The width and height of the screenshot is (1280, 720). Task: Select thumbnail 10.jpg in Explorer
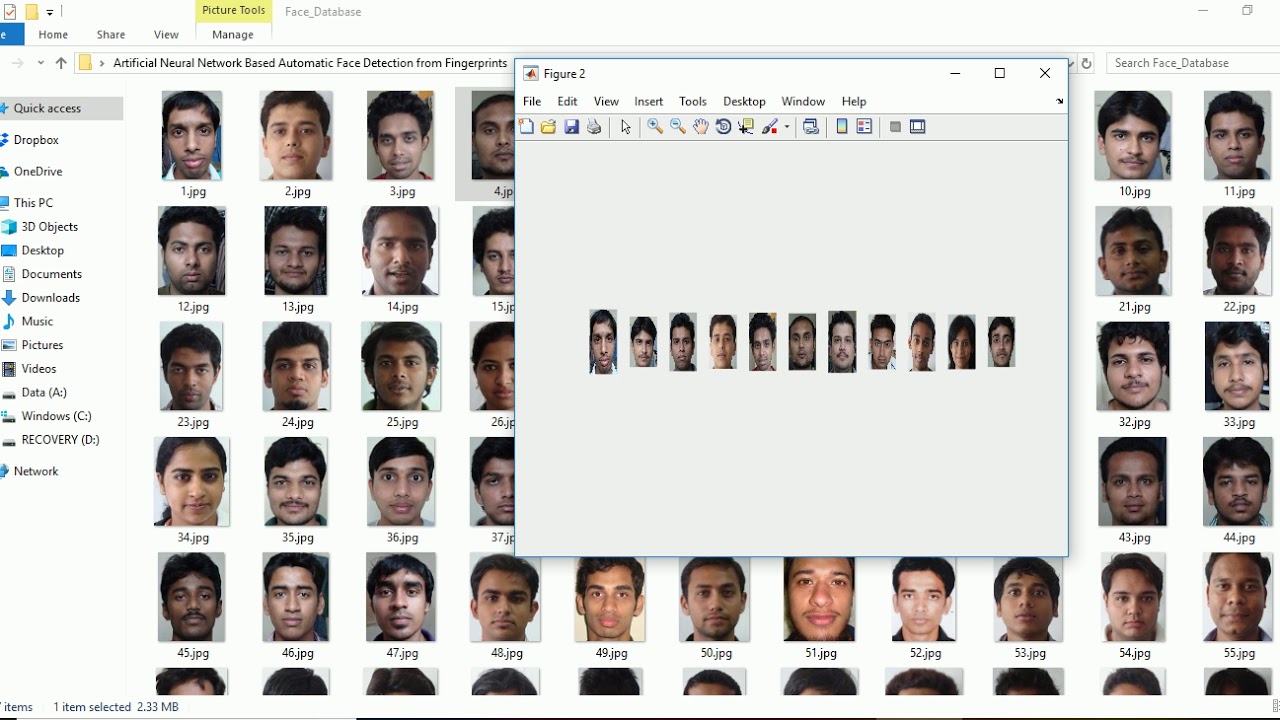coord(1133,136)
